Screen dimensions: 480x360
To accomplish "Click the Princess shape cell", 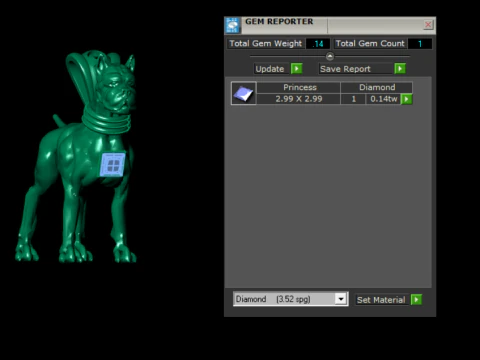I will click(x=299, y=87).
